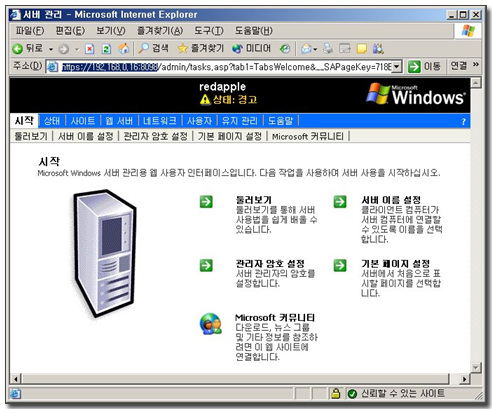The height and width of the screenshot is (409, 492).
Task: Click the Home icon in toolbar
Action: point(124,49)
